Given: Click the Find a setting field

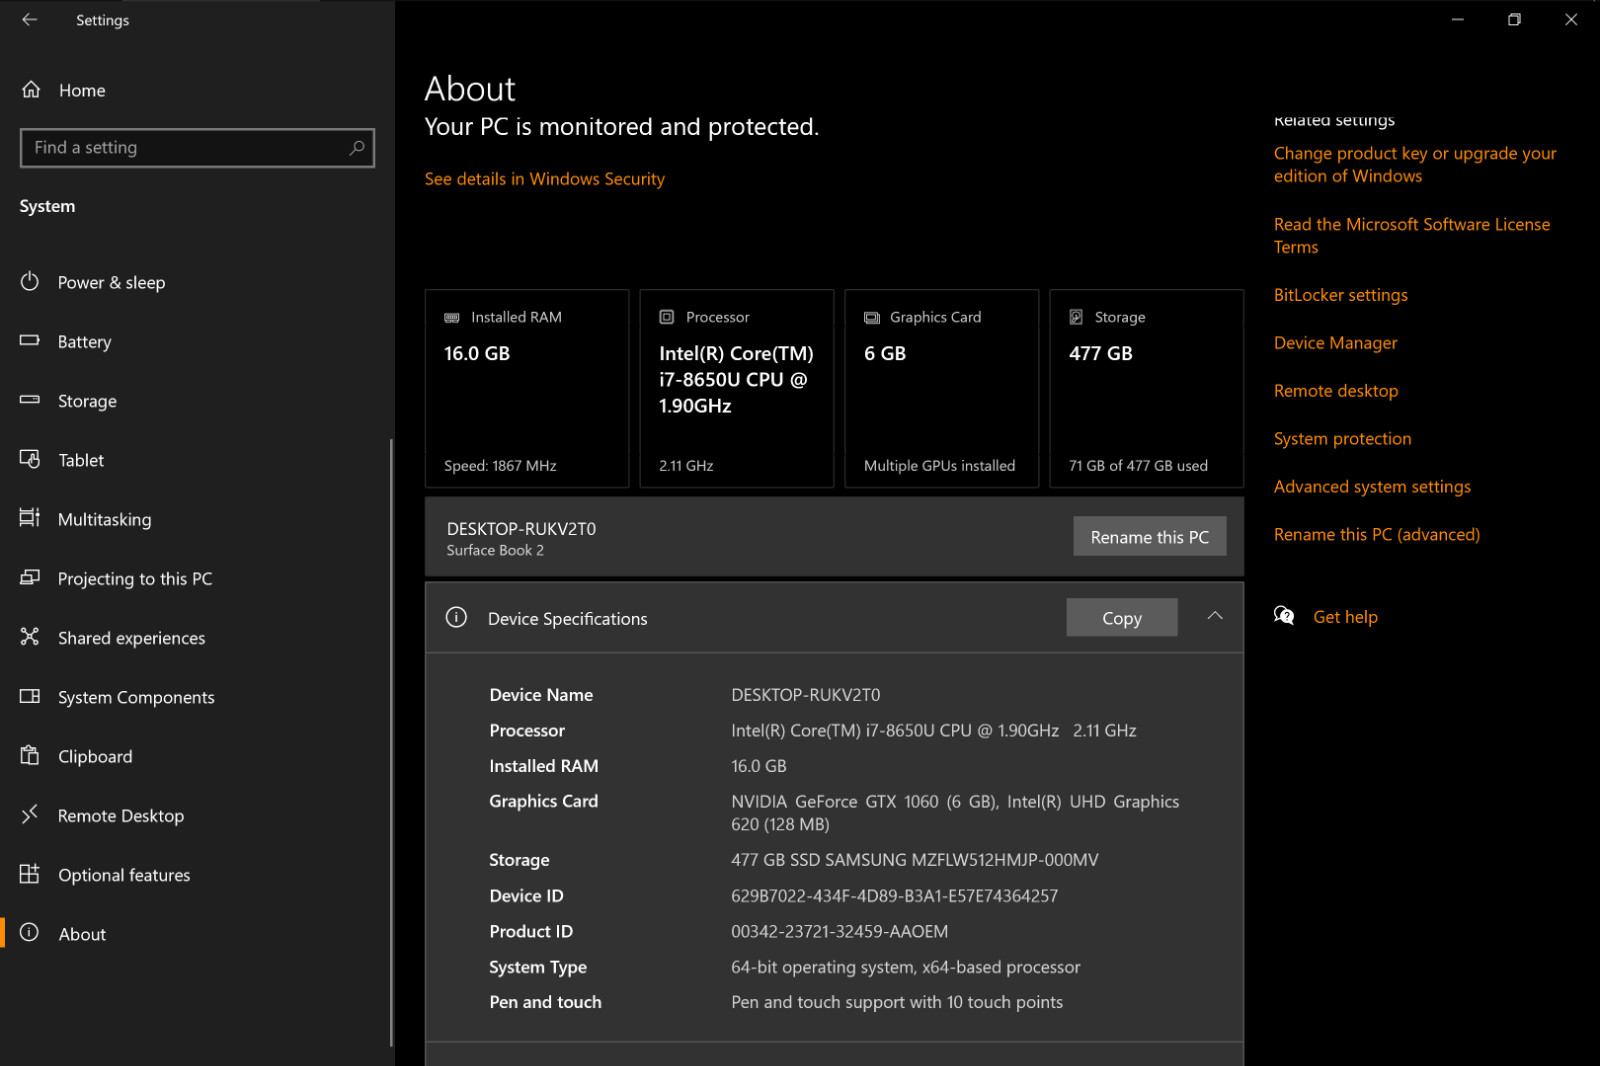Looking at the screenshot, I should click(197, 148).
